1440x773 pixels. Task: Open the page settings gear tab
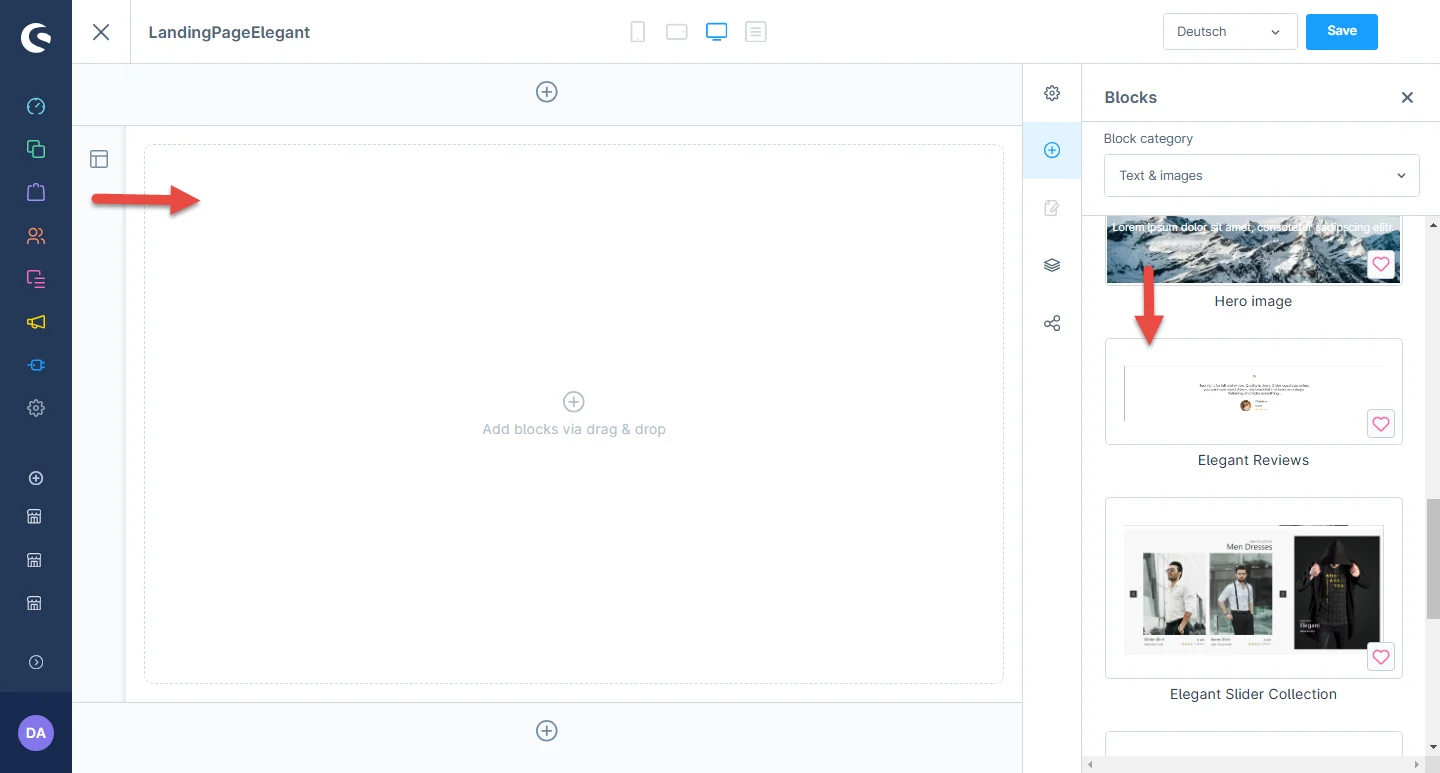(x=1052, y=93)
